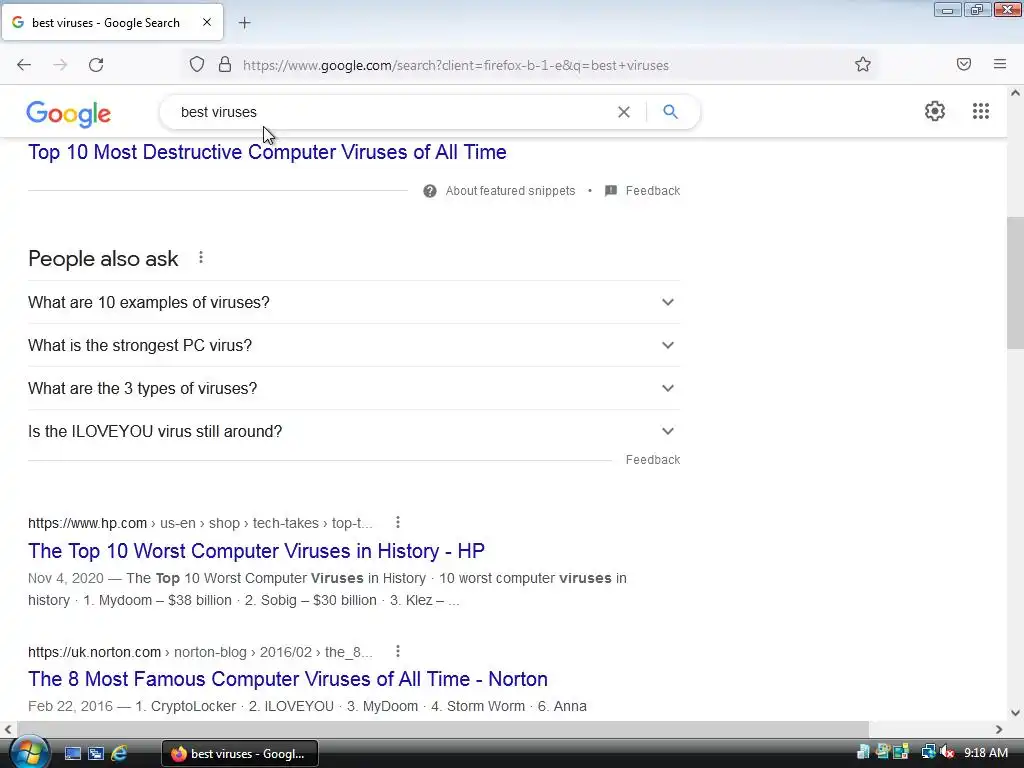The width and height of the screenshot is (1024, 768).
Task: Open About featured snippets help icon
Action: pos(430,191)
